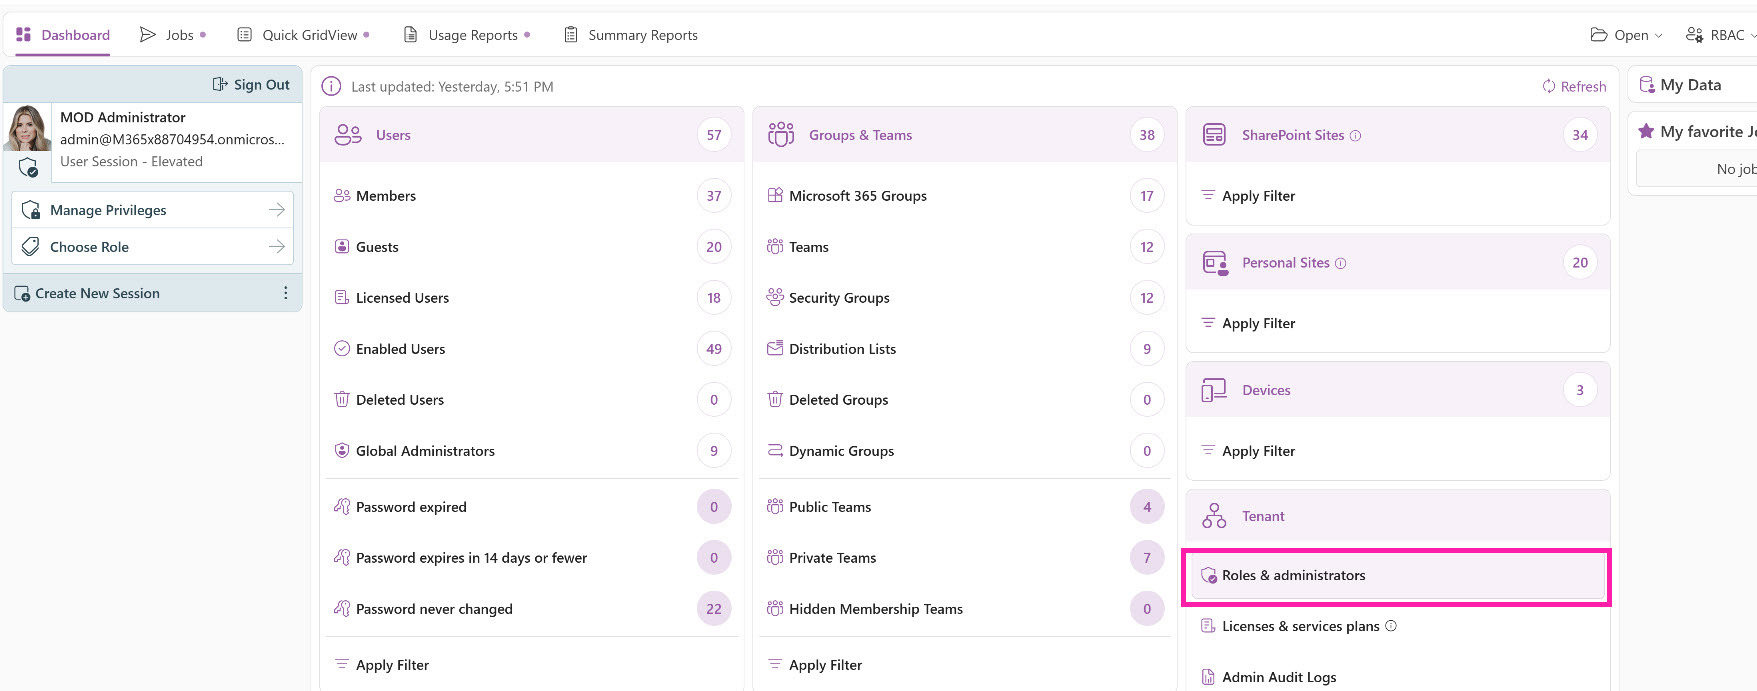Open the Global Administrators list
Screen dimensions: 1757x691
click(x=425, y=451)
